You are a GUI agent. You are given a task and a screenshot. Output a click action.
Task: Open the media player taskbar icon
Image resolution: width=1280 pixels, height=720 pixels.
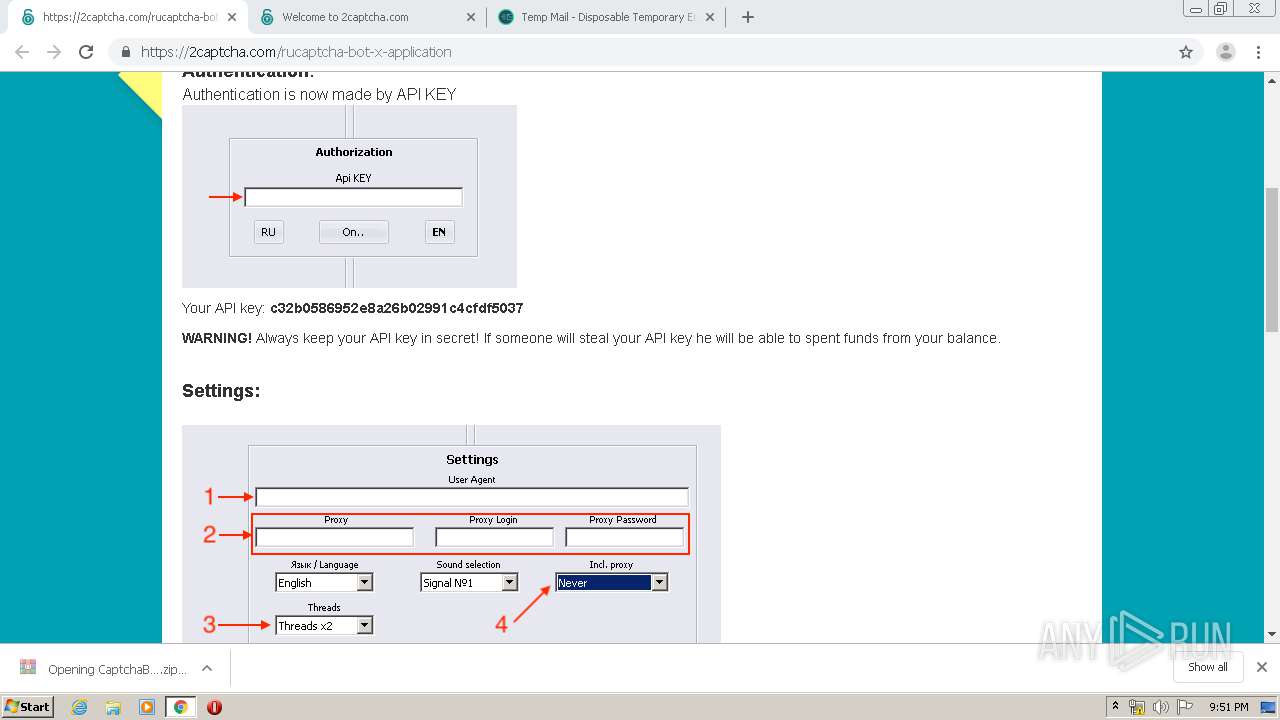(x=146, y=707)
